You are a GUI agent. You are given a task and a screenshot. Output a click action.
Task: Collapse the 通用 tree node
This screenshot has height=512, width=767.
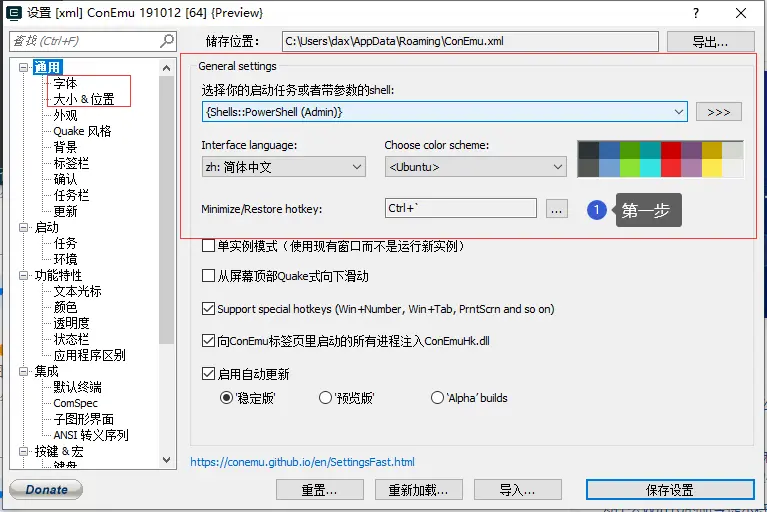(23, 67)
